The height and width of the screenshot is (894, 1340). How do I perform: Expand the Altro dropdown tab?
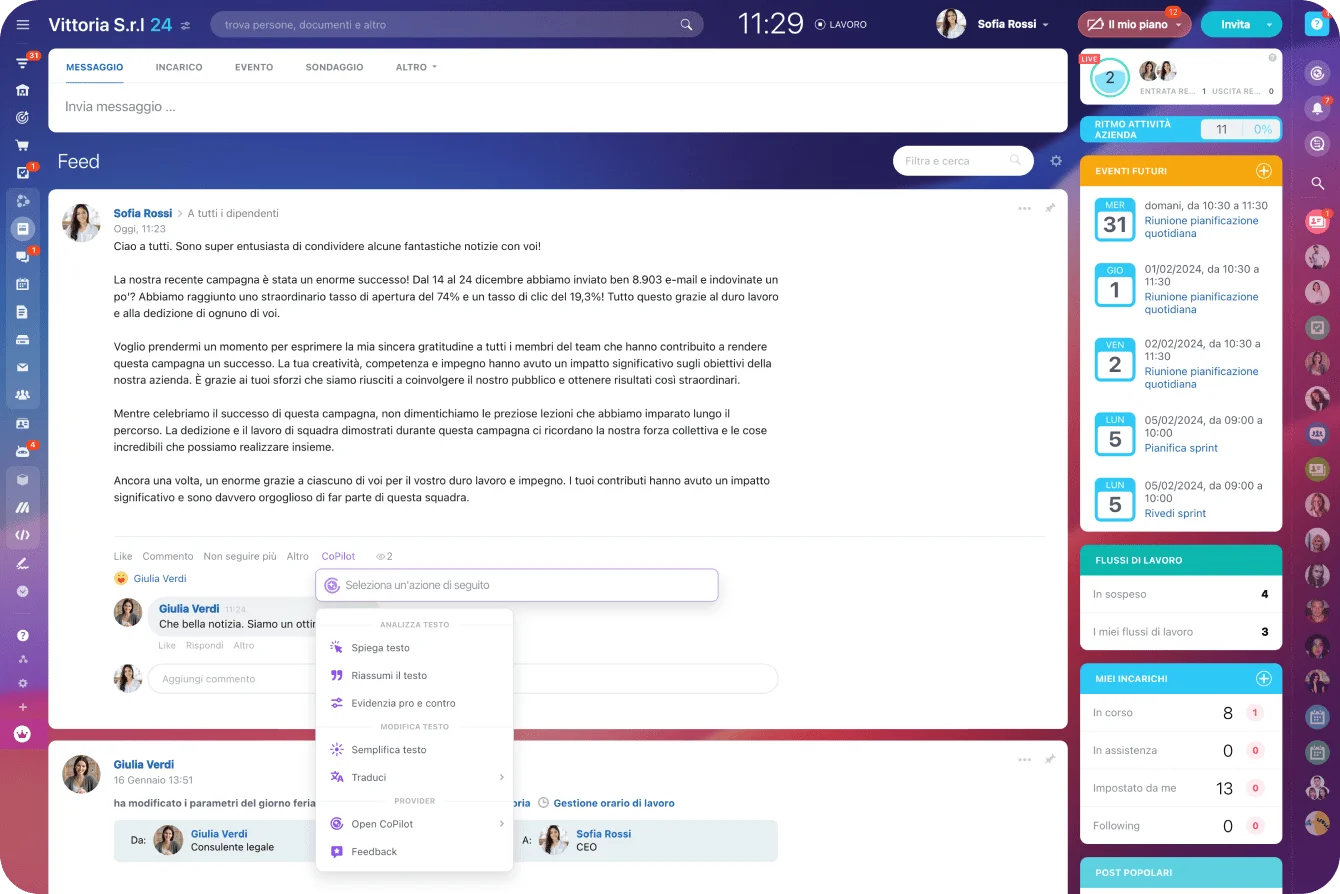(416, 67)
